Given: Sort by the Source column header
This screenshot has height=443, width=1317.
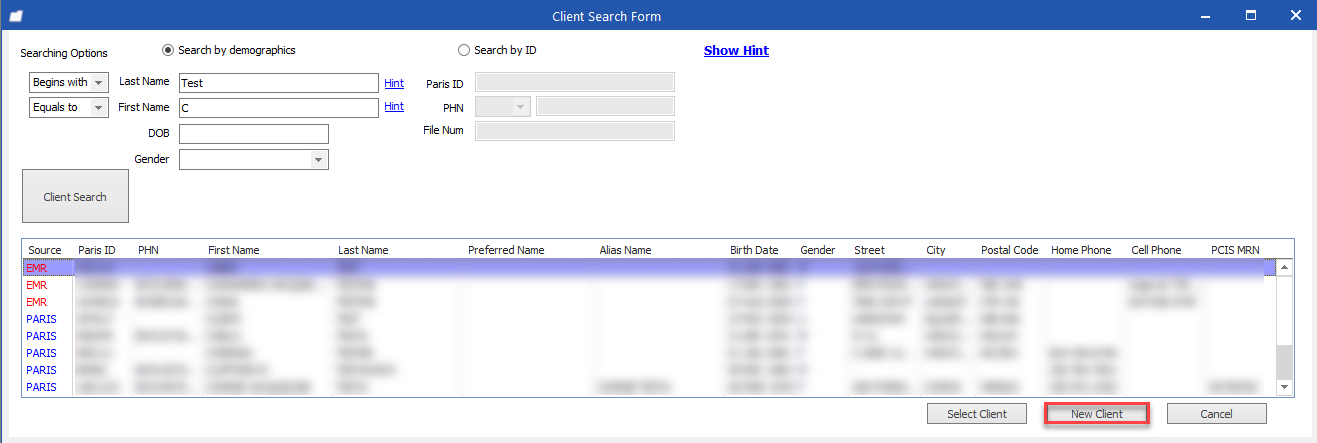Looking at the screenshot, I should (45, 250).
